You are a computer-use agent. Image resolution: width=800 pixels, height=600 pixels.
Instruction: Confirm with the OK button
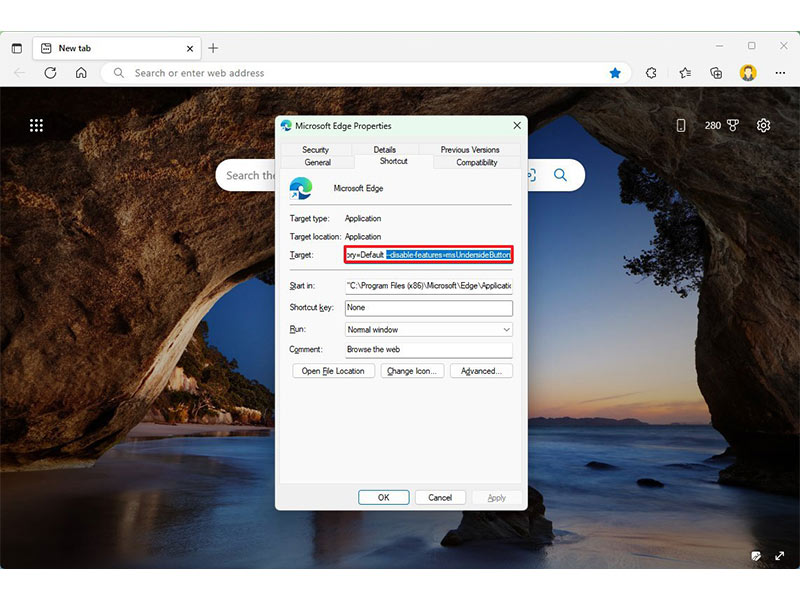click(384, 497)
